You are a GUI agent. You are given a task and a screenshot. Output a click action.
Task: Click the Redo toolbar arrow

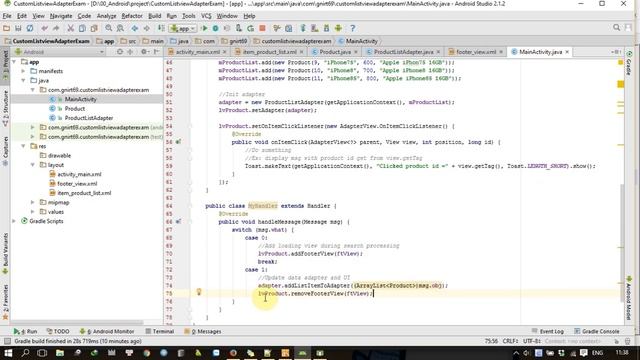click(56, 28)
